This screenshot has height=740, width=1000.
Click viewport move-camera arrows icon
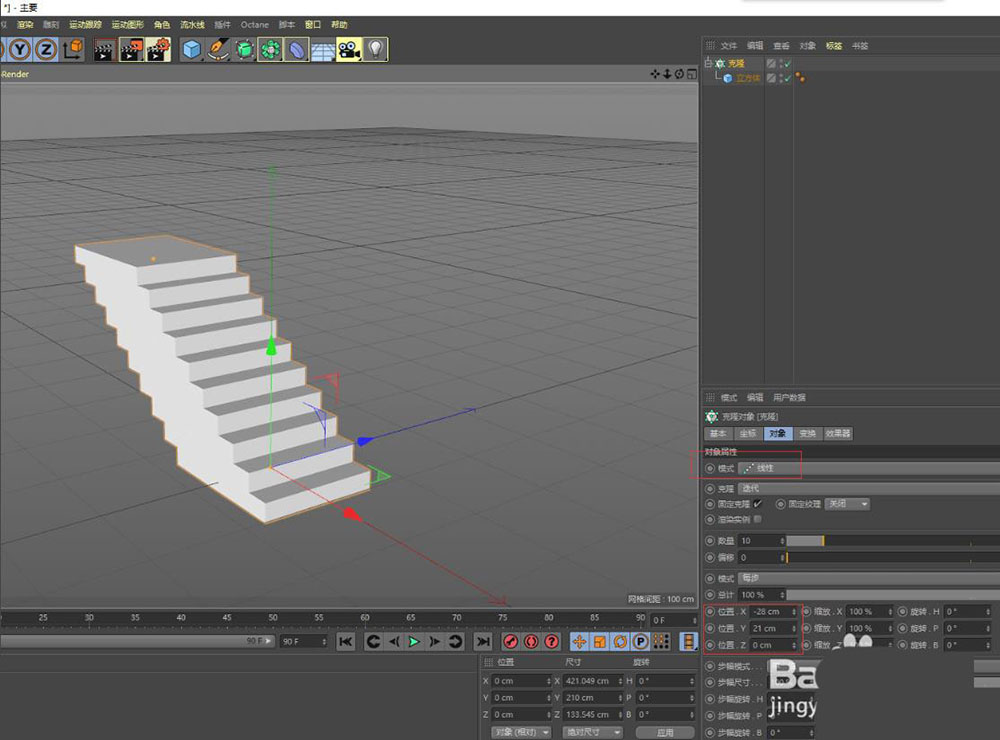655,74
